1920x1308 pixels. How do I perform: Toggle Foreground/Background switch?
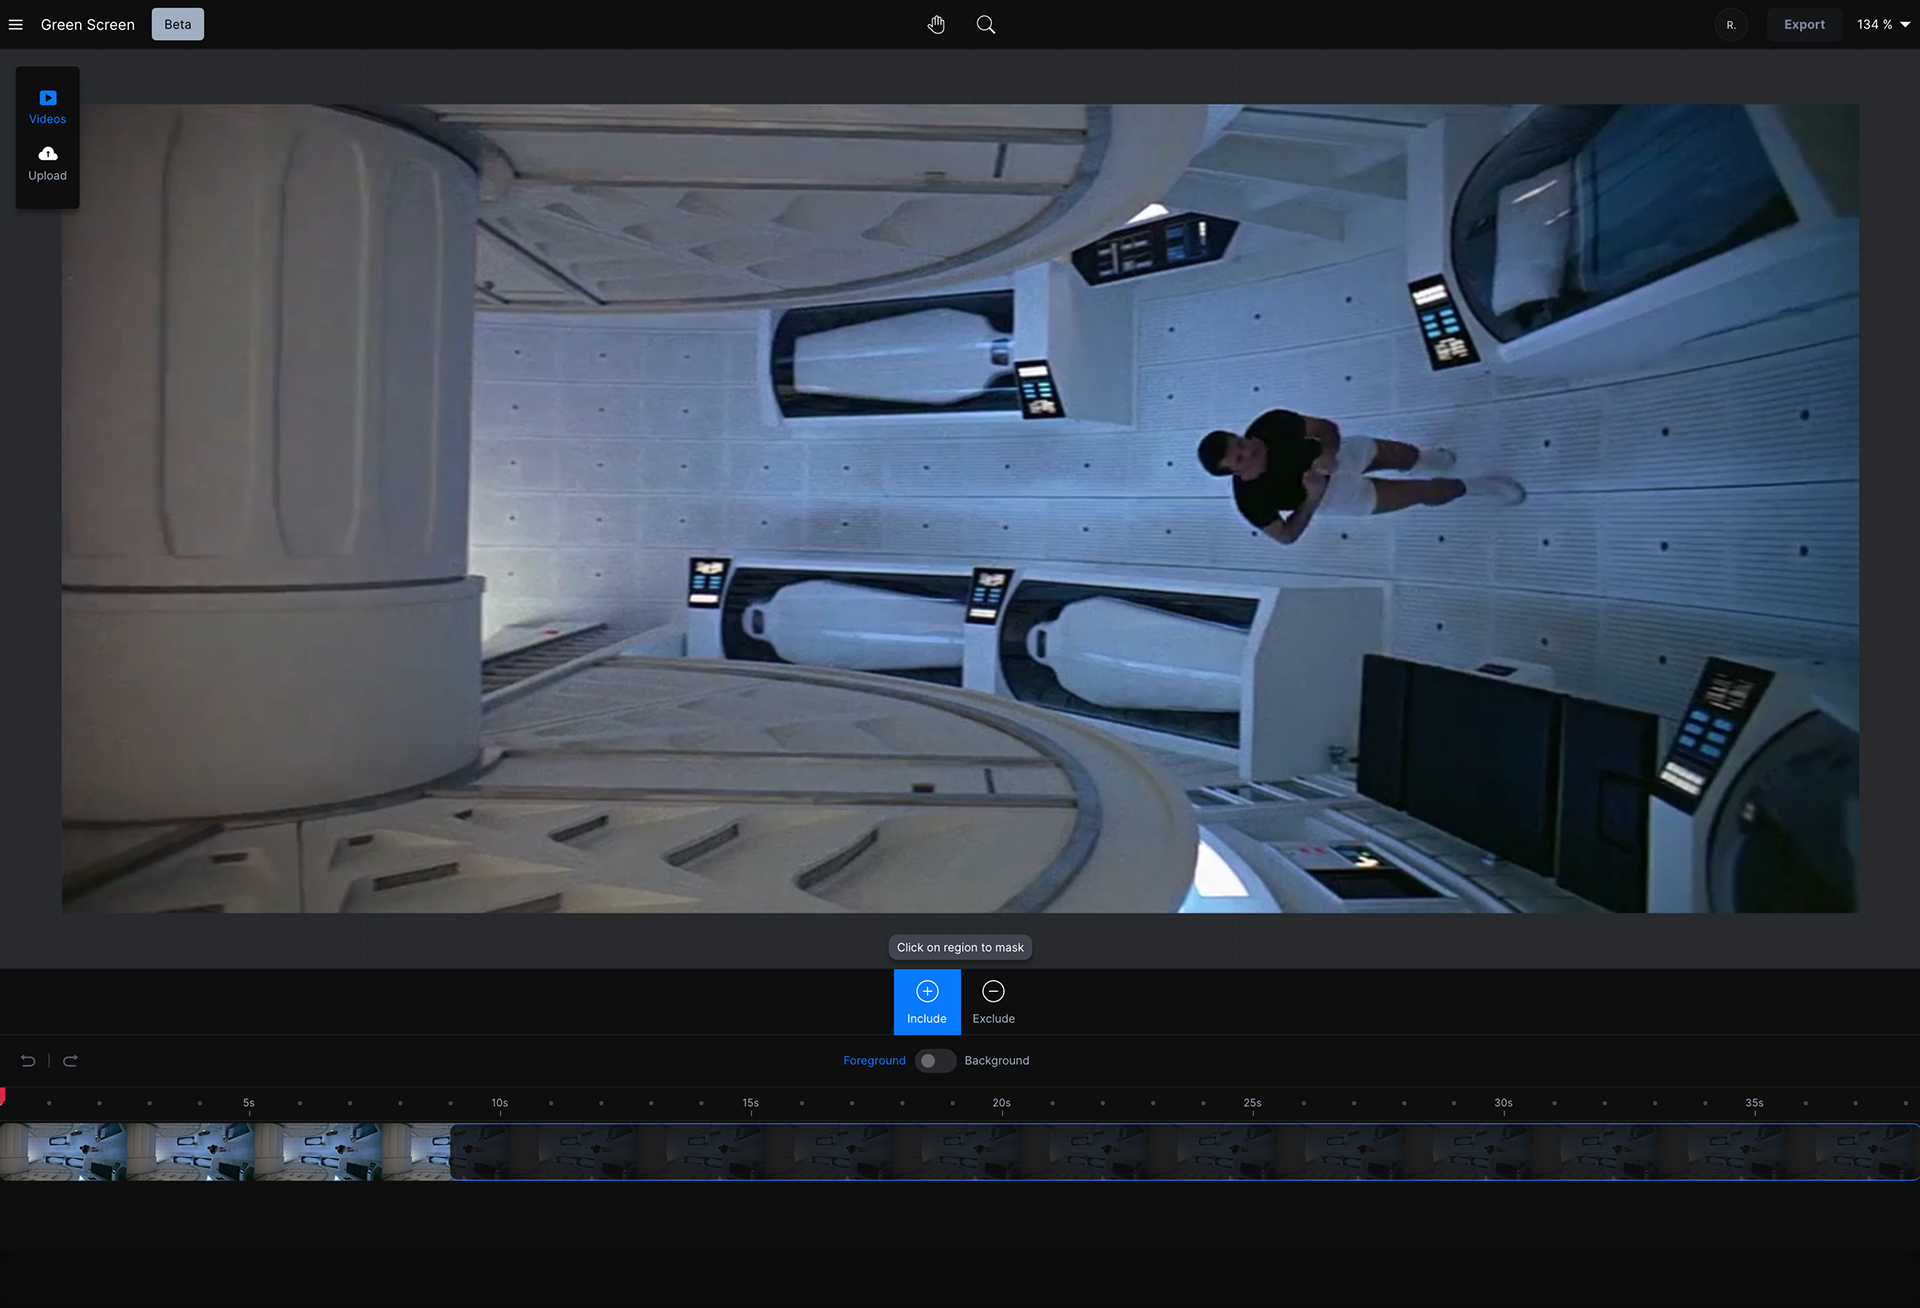tap(935, 1061)
